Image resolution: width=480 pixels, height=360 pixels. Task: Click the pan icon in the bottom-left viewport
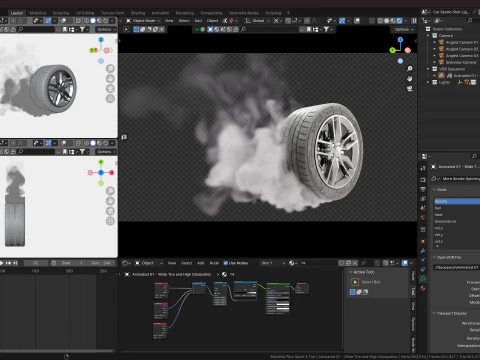click(110, 201)
